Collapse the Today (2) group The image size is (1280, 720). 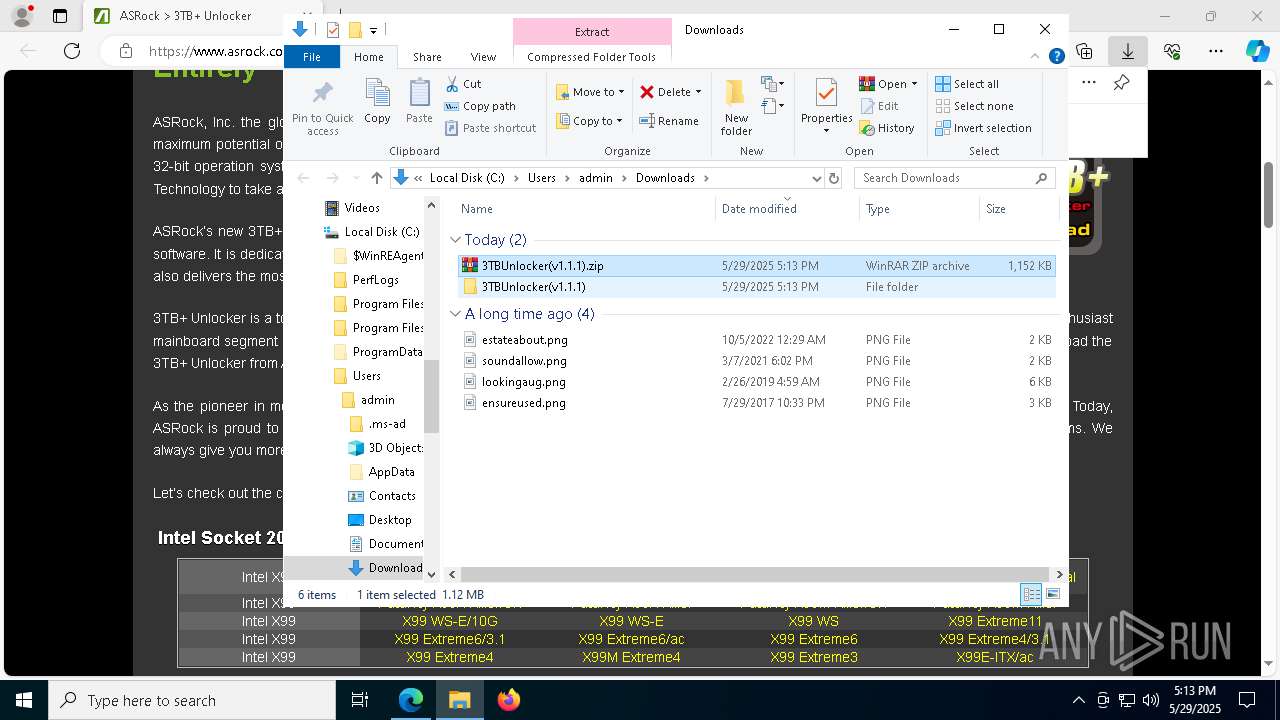pos(455,240)
